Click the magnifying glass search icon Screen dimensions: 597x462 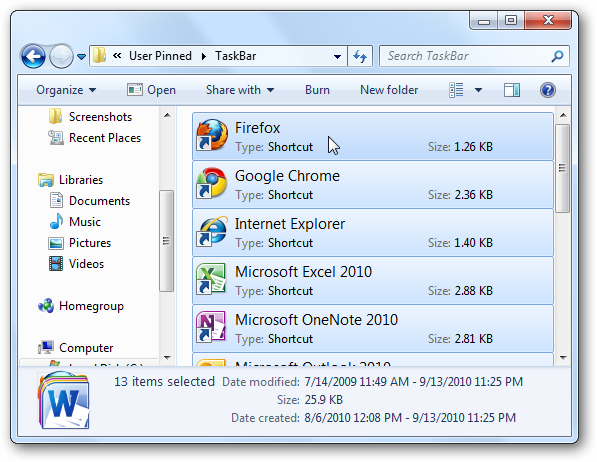[x=557, y=56]
